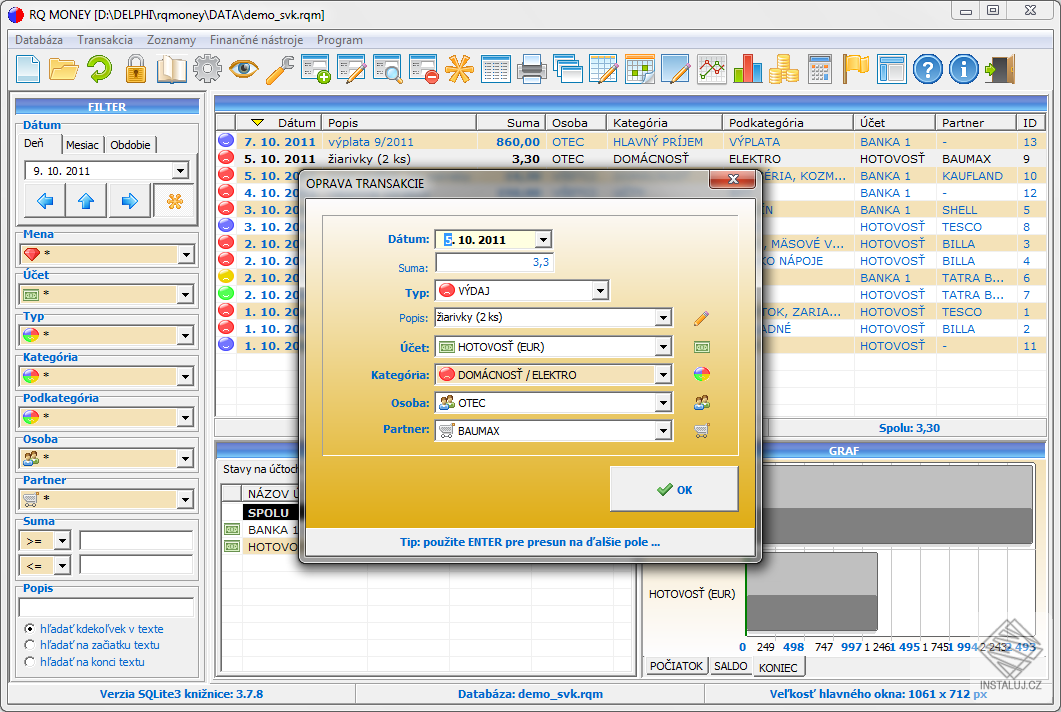Switch to the Mesiac filter tab
This screenshot has height=712, width=1061.
point(83,145)
